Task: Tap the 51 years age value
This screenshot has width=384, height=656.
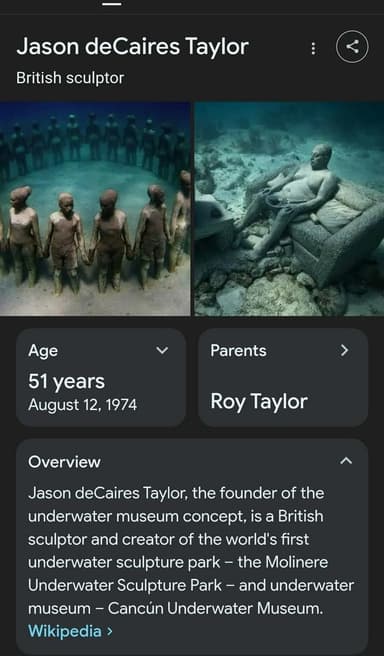Action: pyautogui.click(x=67, y=382)
